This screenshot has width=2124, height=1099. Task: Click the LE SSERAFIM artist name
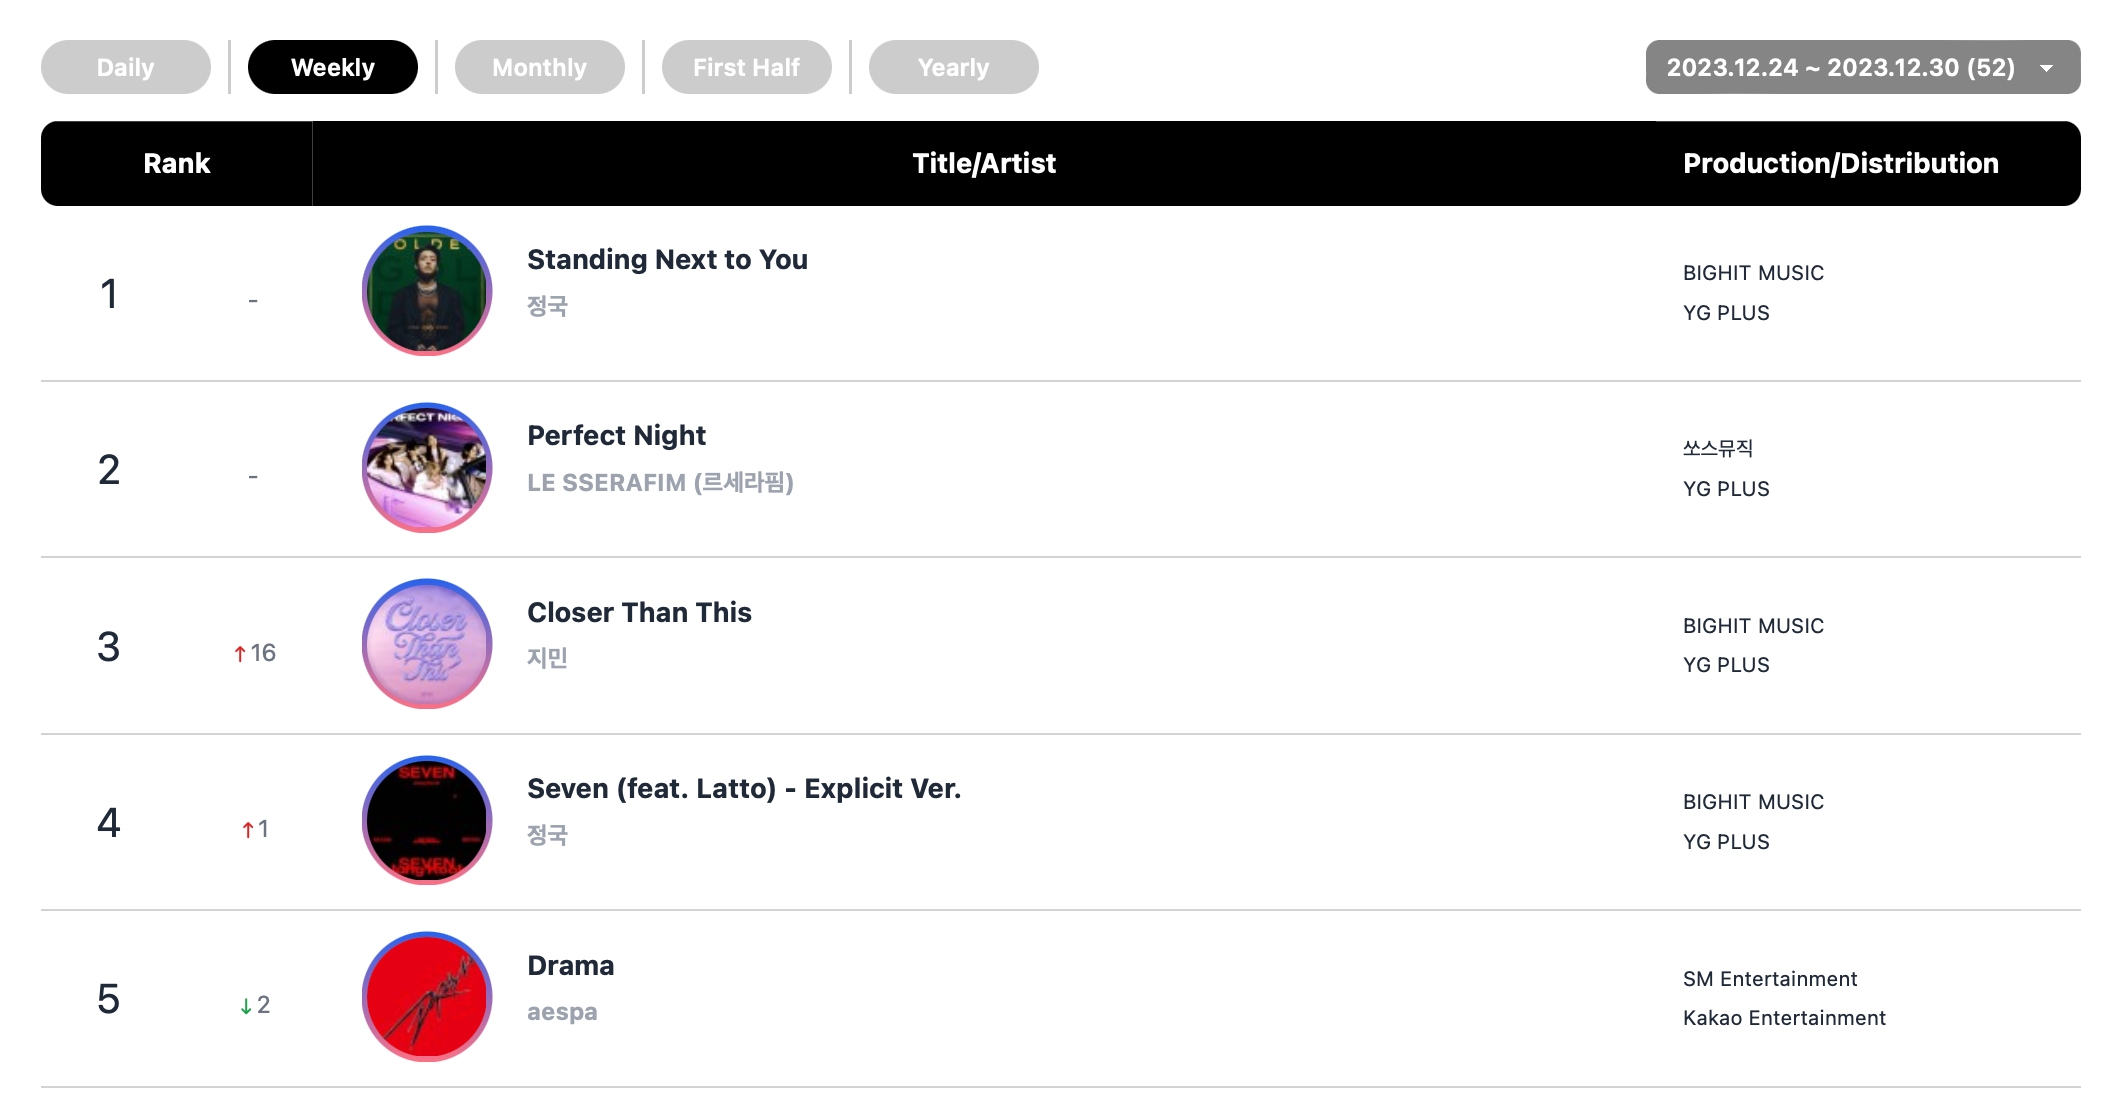pos(660,483)
